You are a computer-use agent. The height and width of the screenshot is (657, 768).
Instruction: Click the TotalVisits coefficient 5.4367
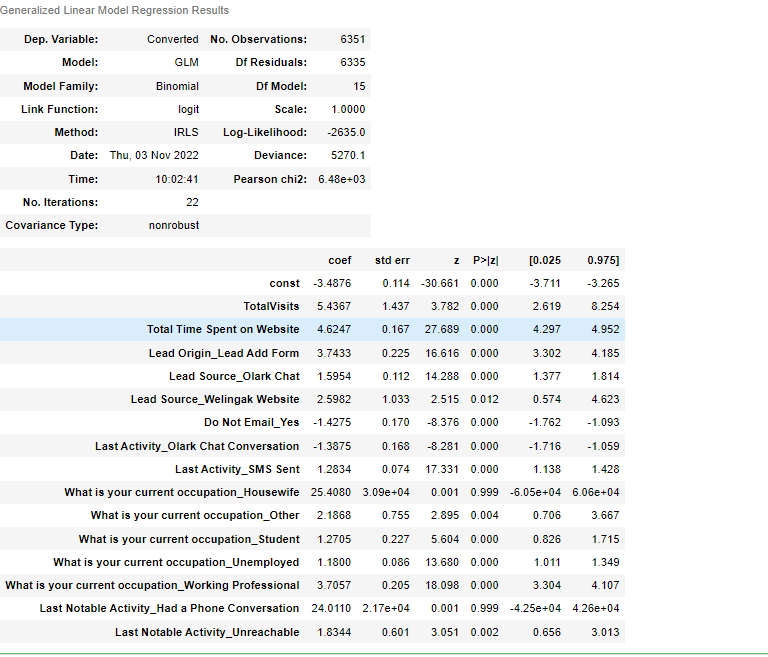coord(334,306)
